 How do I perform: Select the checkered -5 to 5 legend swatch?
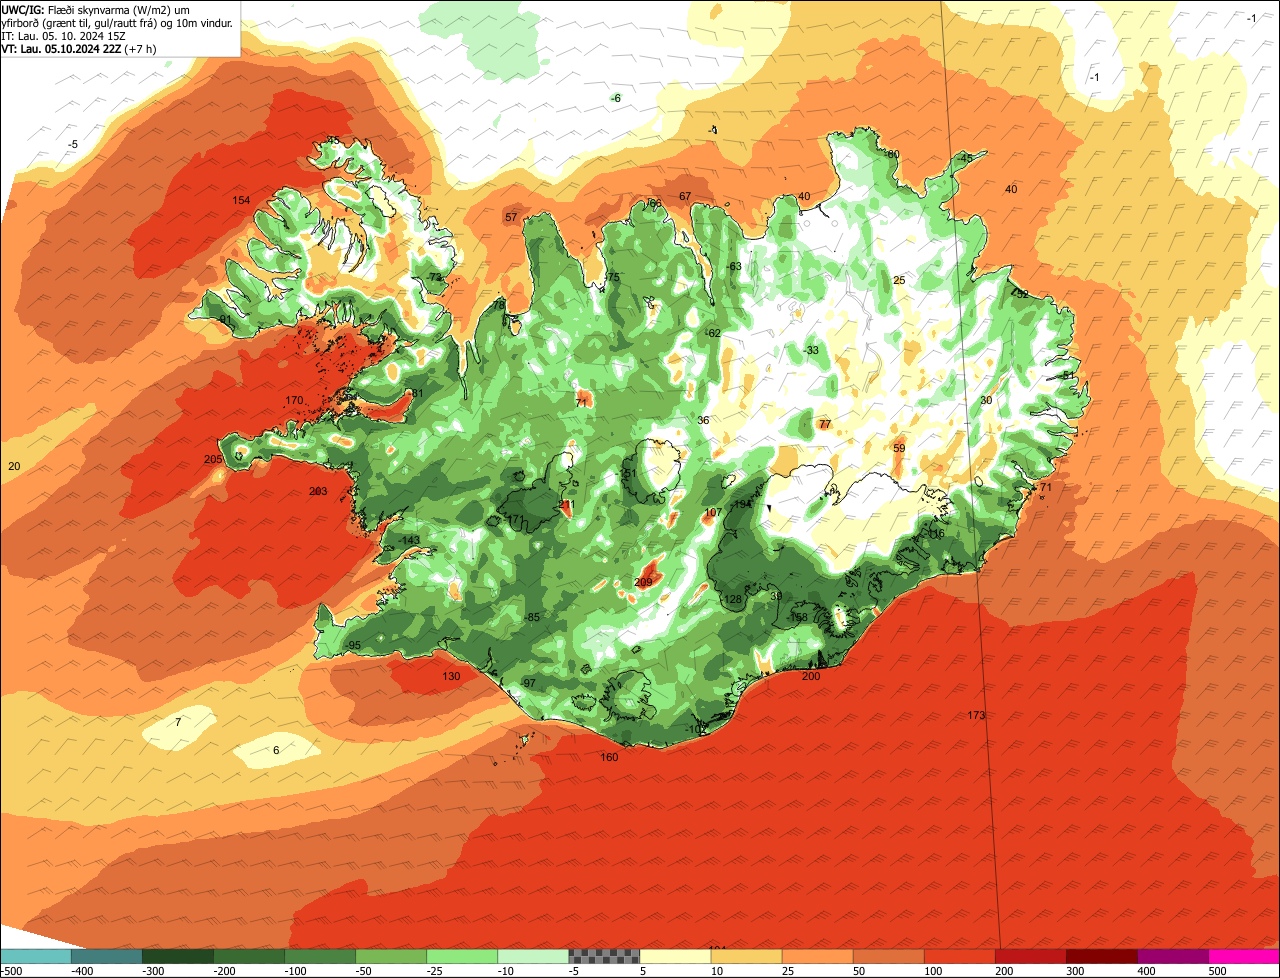point(604,956)
